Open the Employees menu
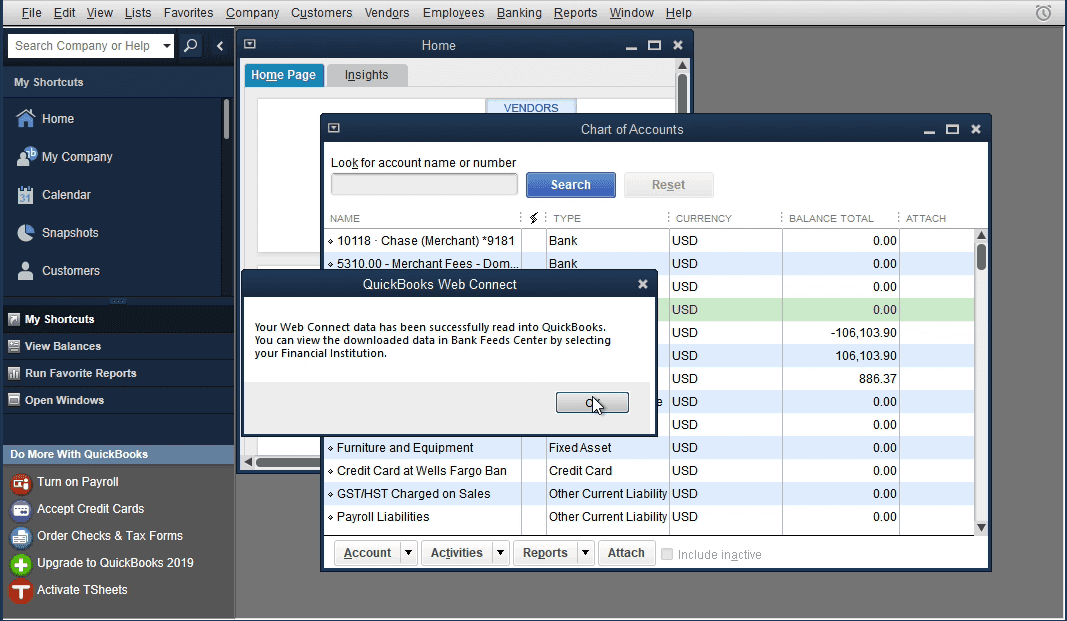The height and width of the screenshot is (621, 1067). click(x=453, y=13)
